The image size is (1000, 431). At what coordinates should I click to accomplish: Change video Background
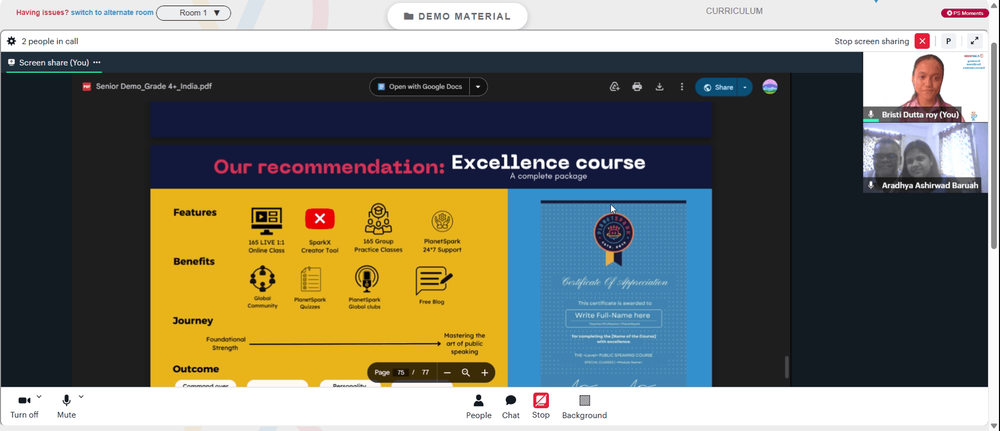(584, 407)
